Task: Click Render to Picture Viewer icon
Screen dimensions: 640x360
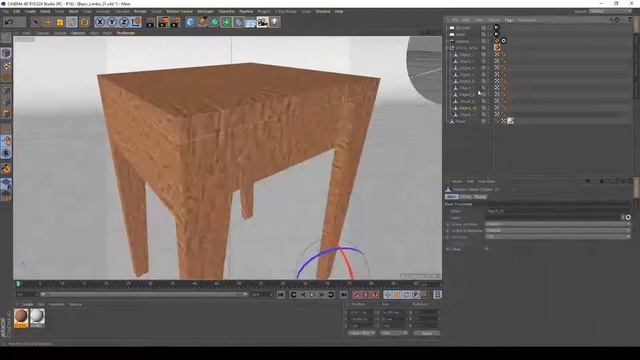Action: (163, 22)
